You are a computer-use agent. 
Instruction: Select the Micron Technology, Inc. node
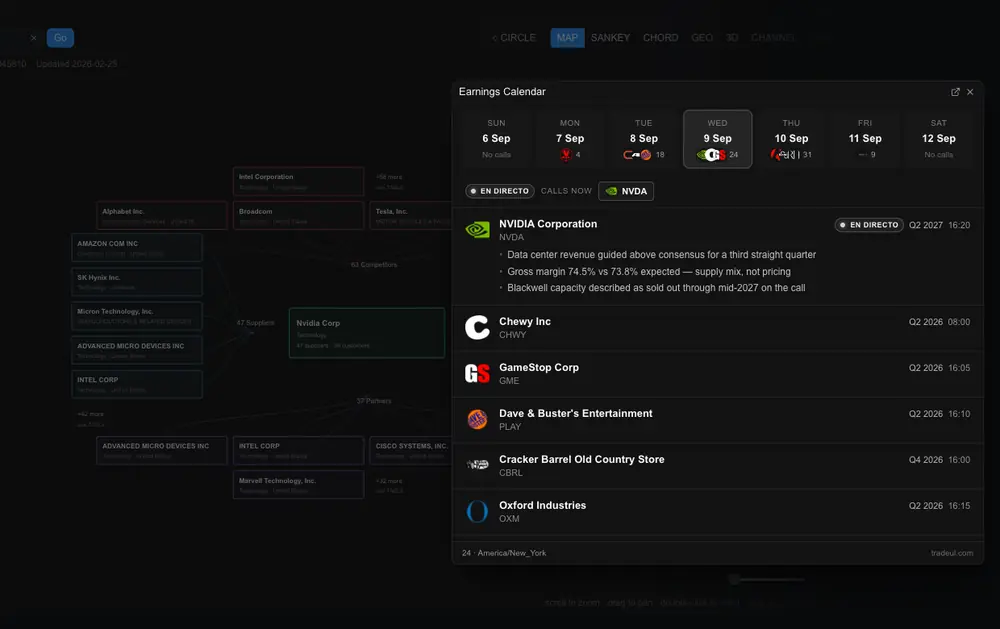pyautogui.click(x=136, y=316)
